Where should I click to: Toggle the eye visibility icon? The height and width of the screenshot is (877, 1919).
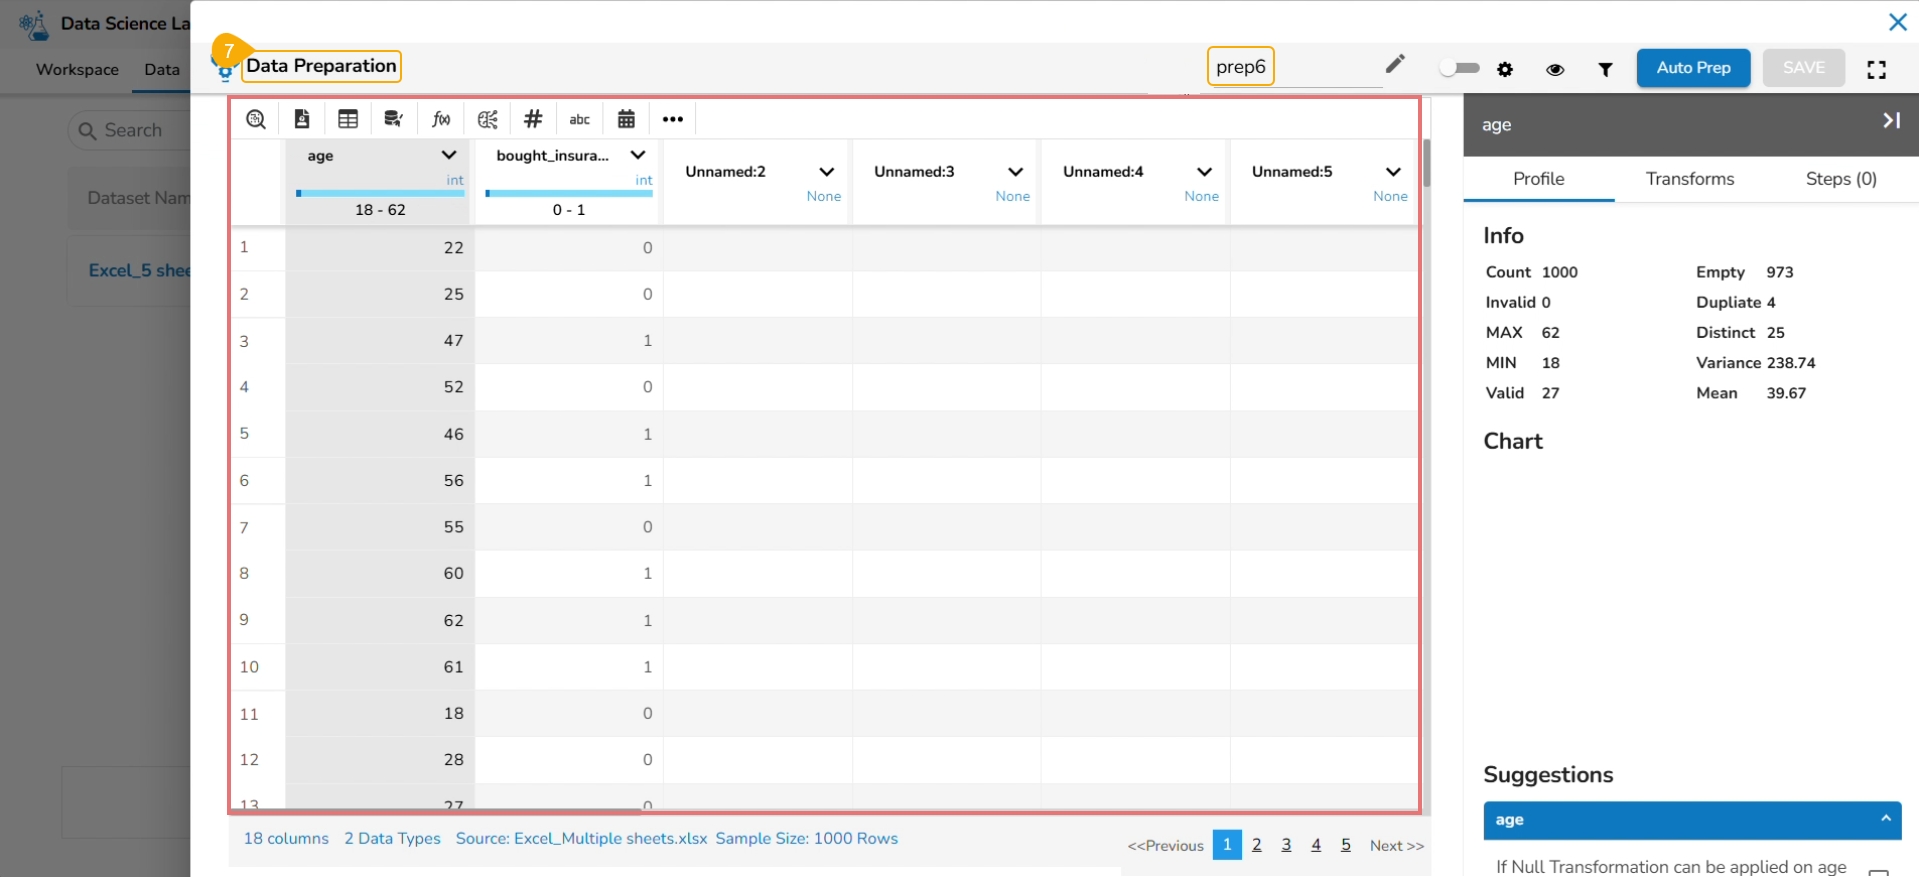[1555, 69]
